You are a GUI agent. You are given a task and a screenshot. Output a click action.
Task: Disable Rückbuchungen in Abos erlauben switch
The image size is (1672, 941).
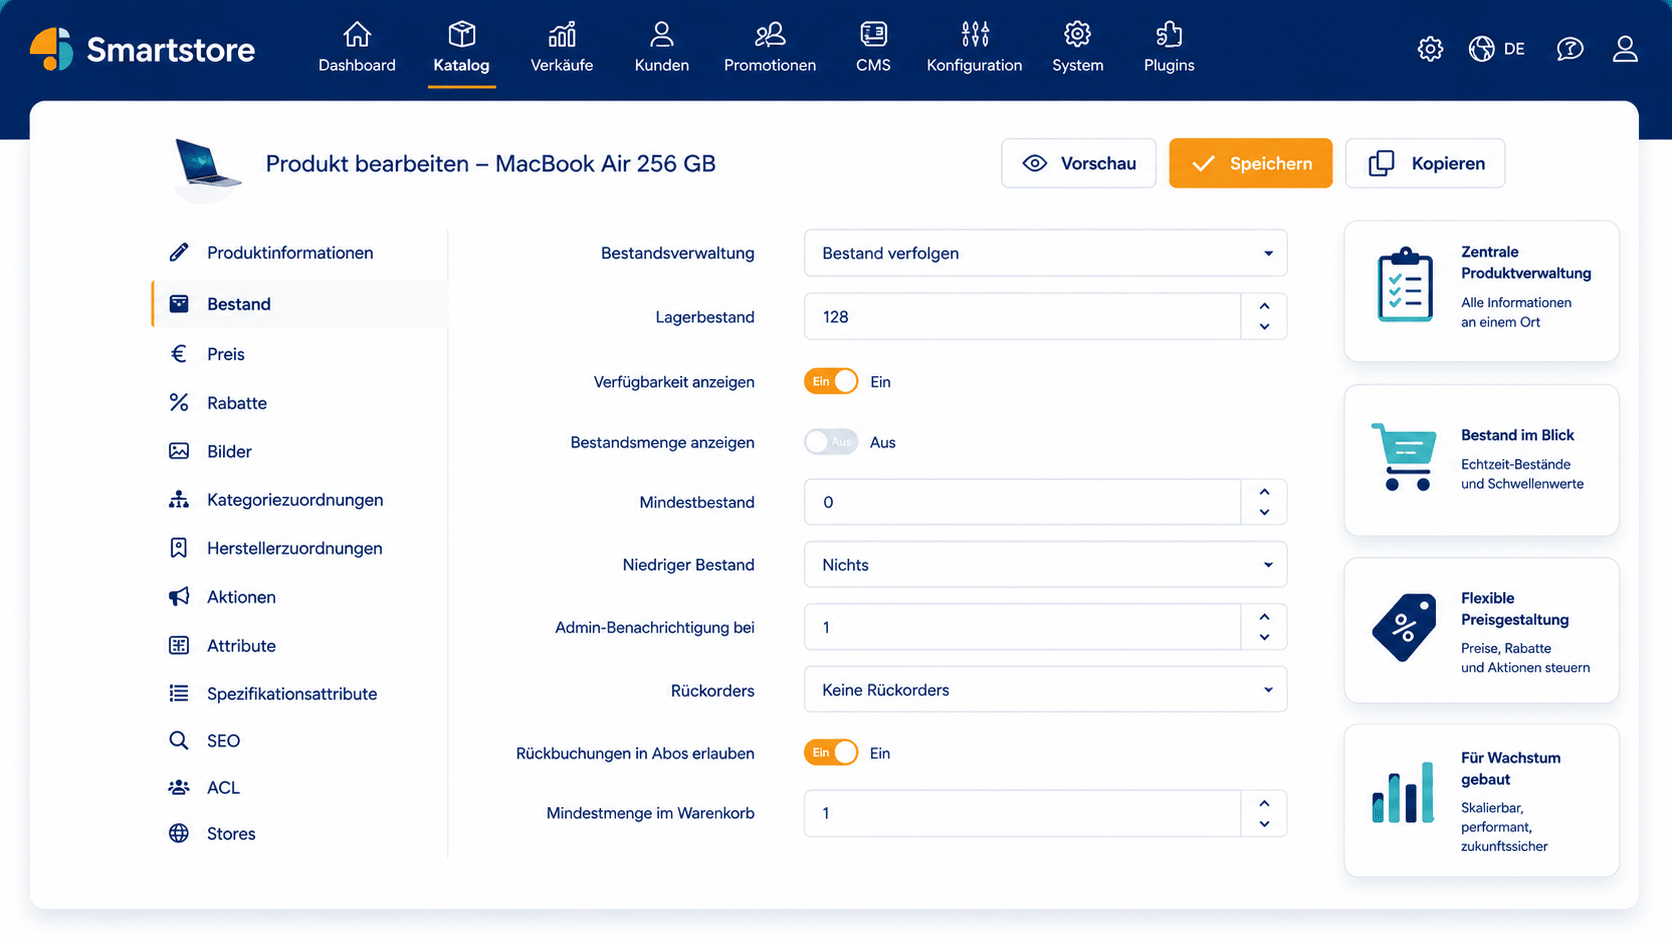point(831,753)
